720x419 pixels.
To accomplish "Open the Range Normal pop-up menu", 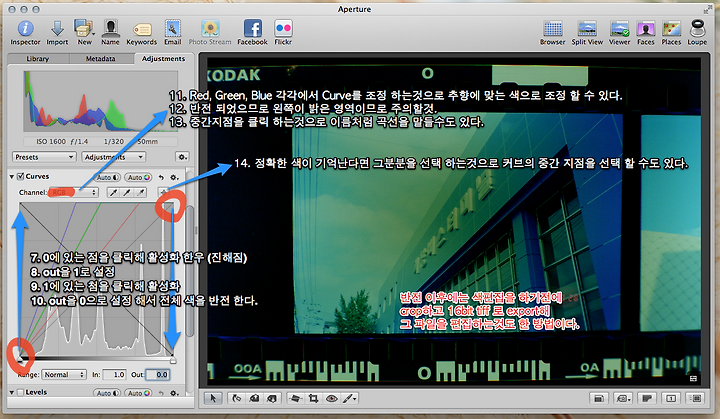I will click(64, 375).
